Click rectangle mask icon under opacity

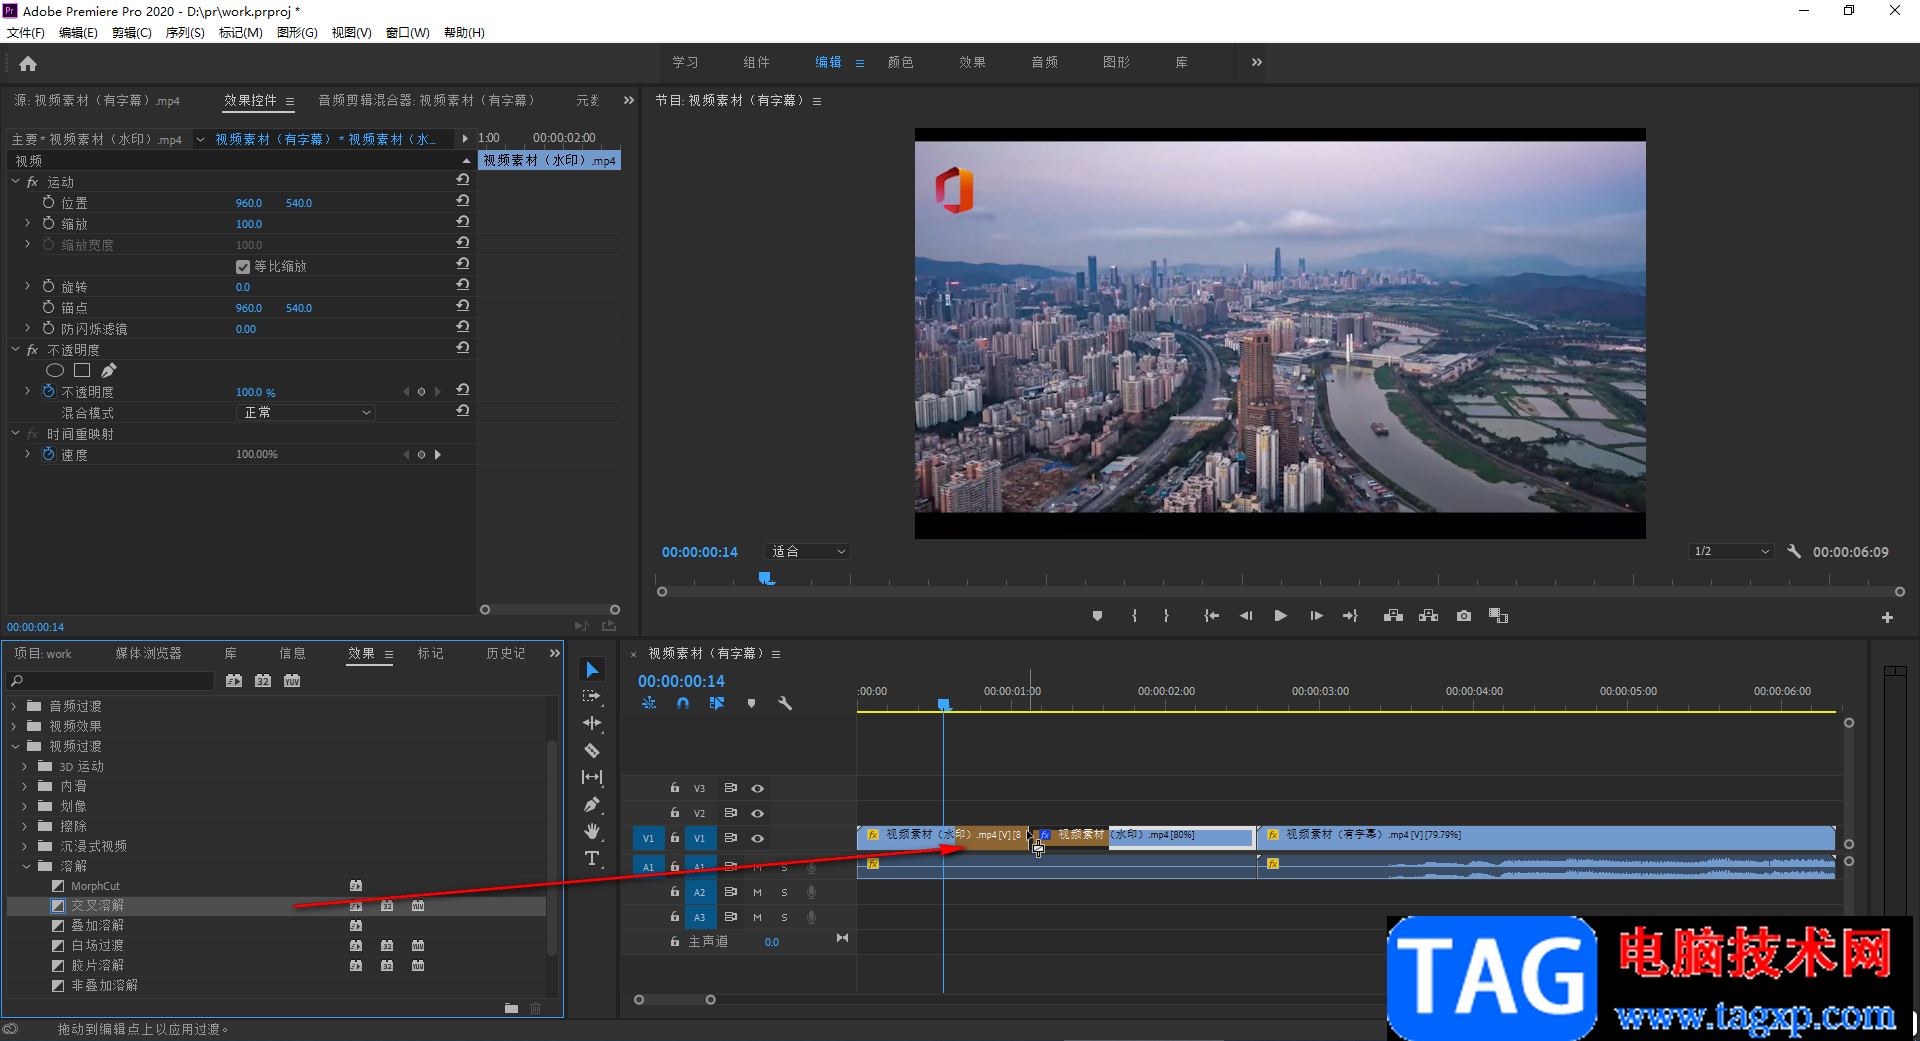click(82, 370)
